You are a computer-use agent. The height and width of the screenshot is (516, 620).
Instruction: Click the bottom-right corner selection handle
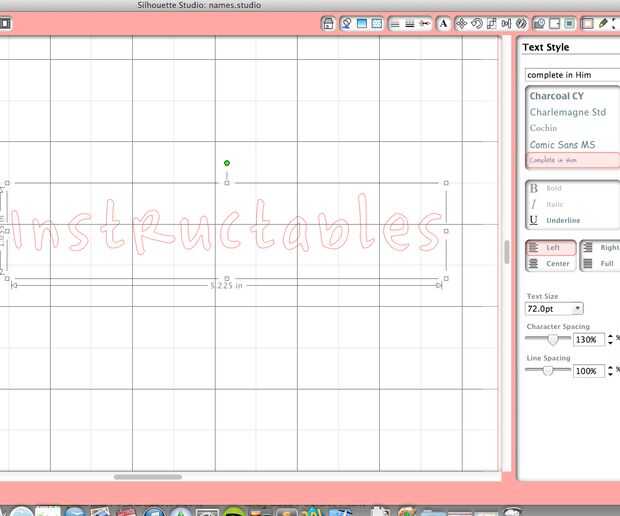pos(446,279)
